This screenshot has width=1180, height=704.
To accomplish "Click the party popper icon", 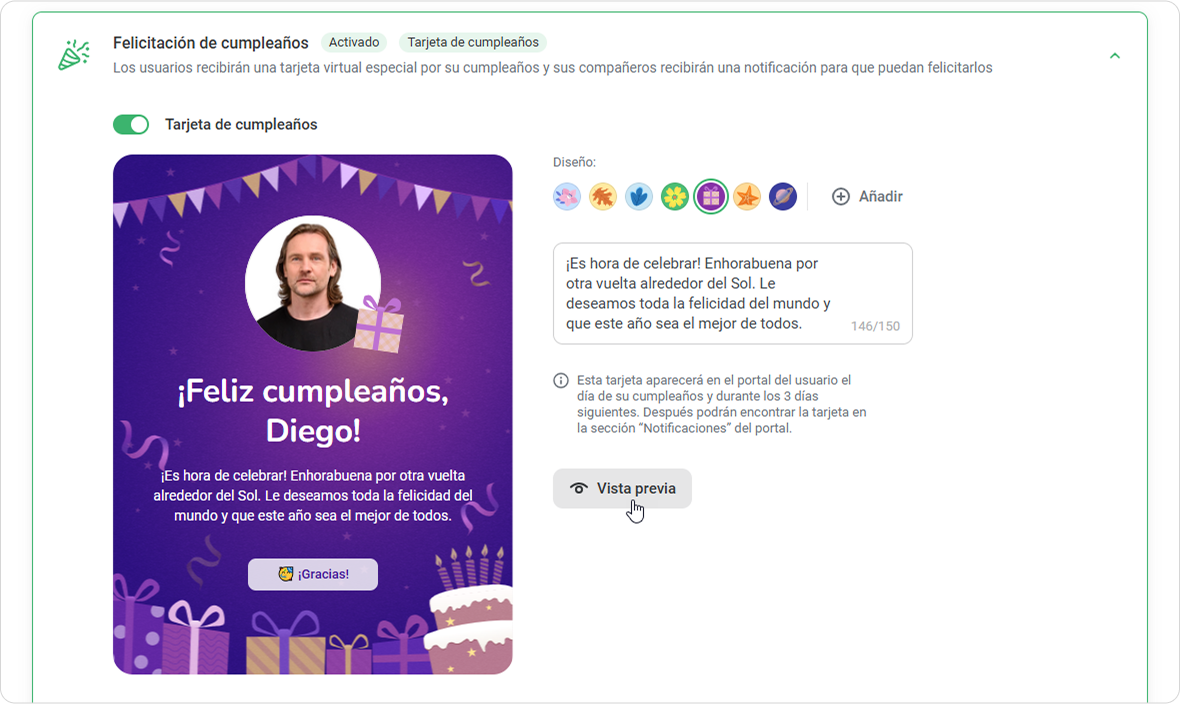I will [x=74, y=55].
